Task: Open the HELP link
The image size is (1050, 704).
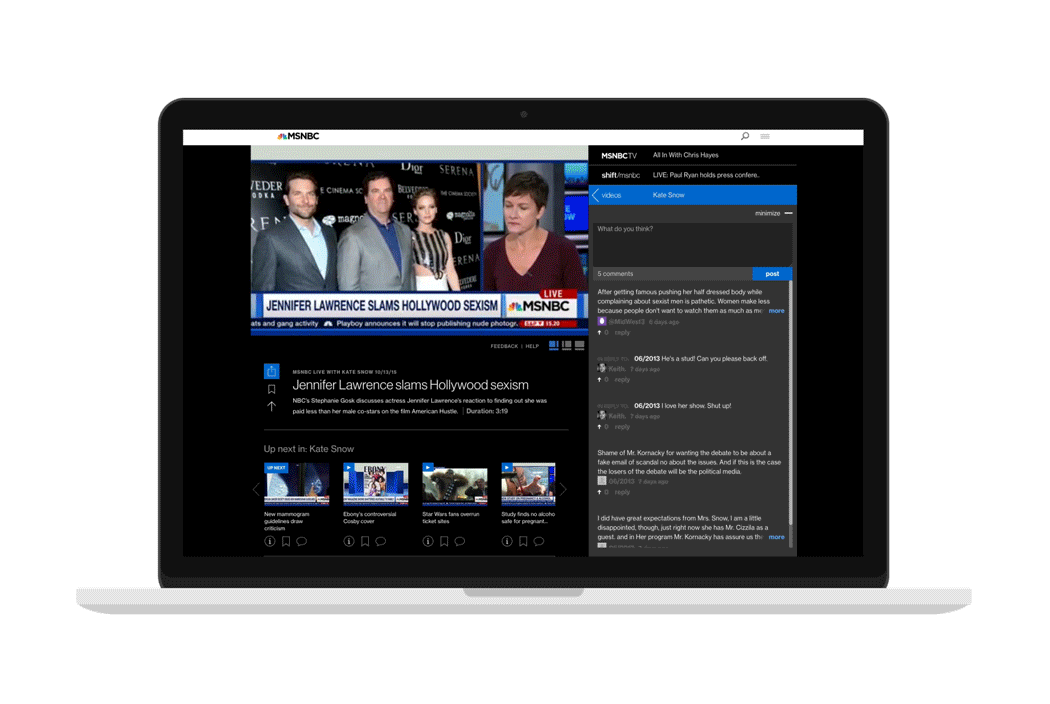Action: pyautogui.click(x=532, y=346)
